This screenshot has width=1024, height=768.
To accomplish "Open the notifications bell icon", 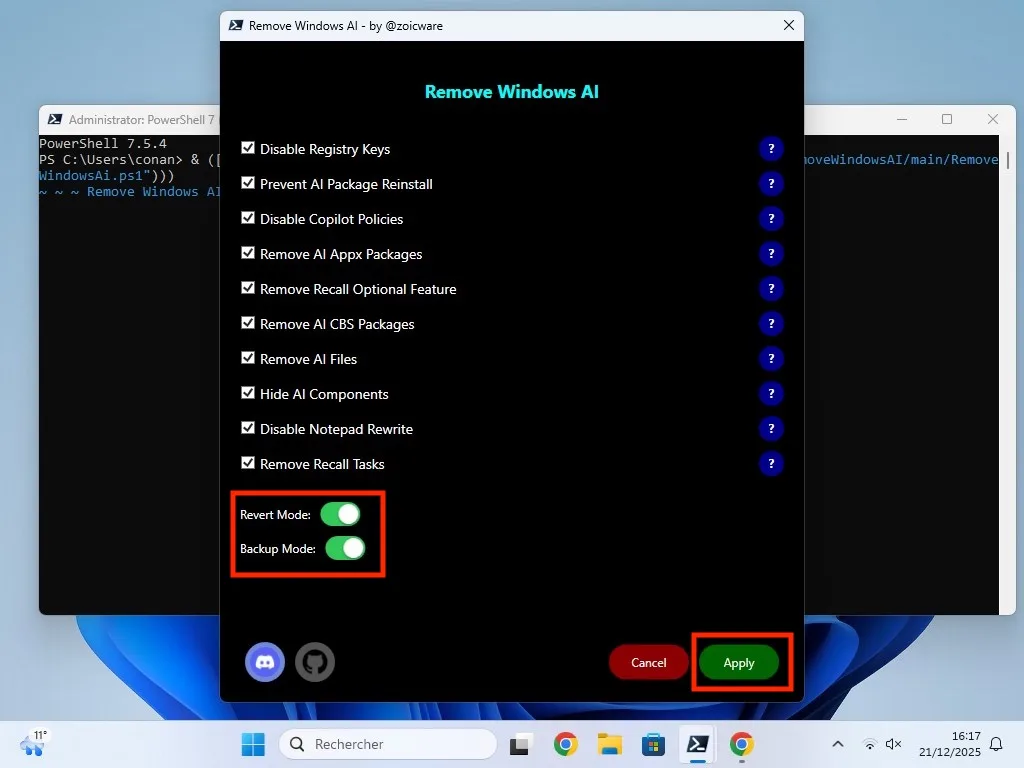I will tap(996, 744).
